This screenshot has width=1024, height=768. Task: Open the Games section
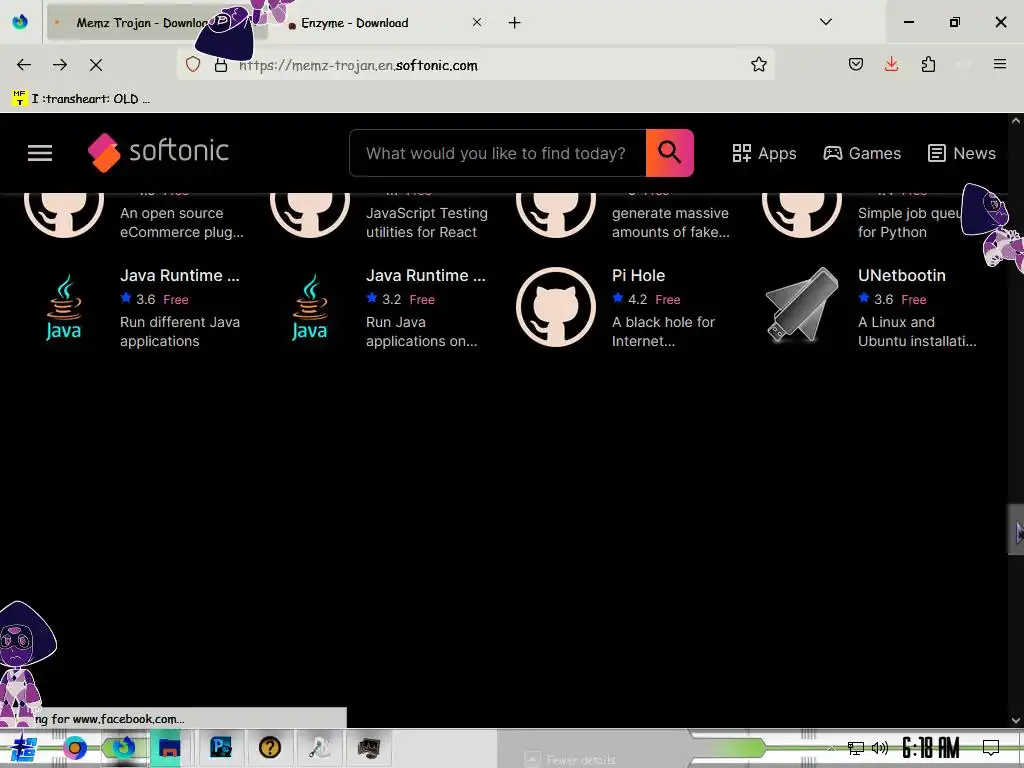[x=862, y=153]
